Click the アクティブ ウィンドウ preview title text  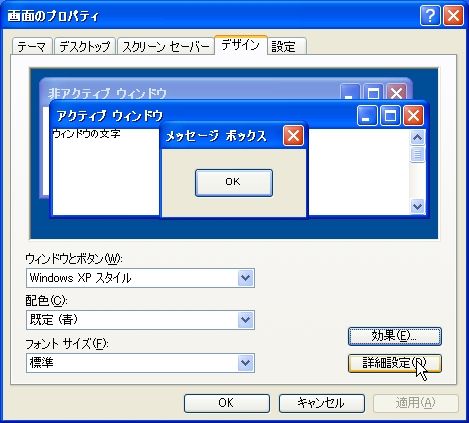(x=110, y=116)
